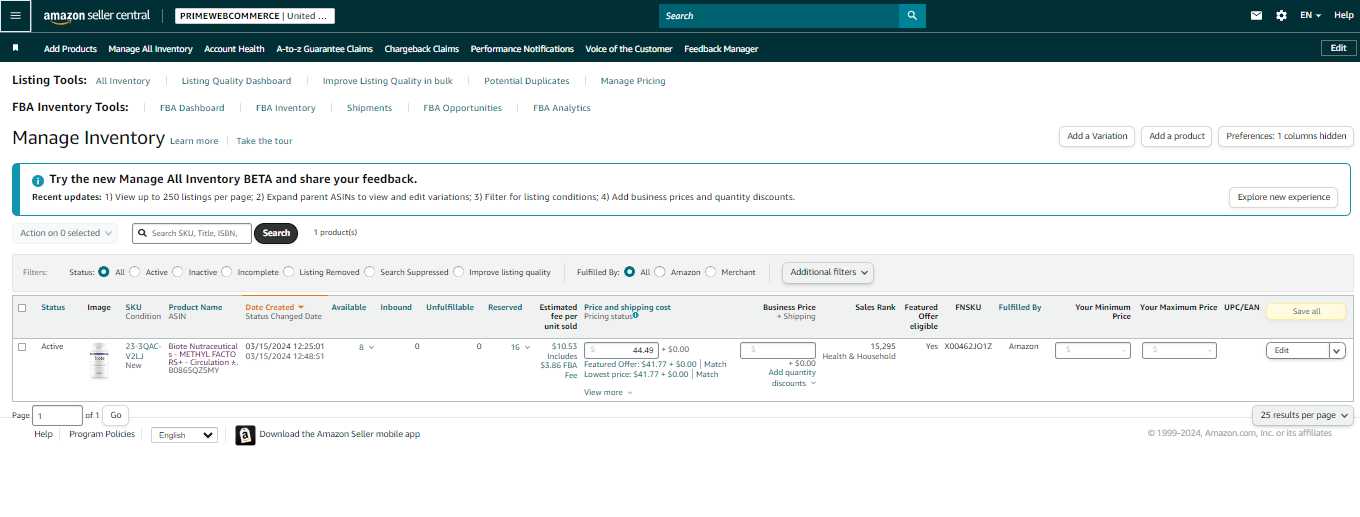This screenshot has height=517, width=1360.
Task: Tick the select-all checkbox in table header
Action: [x=22, y=308]
